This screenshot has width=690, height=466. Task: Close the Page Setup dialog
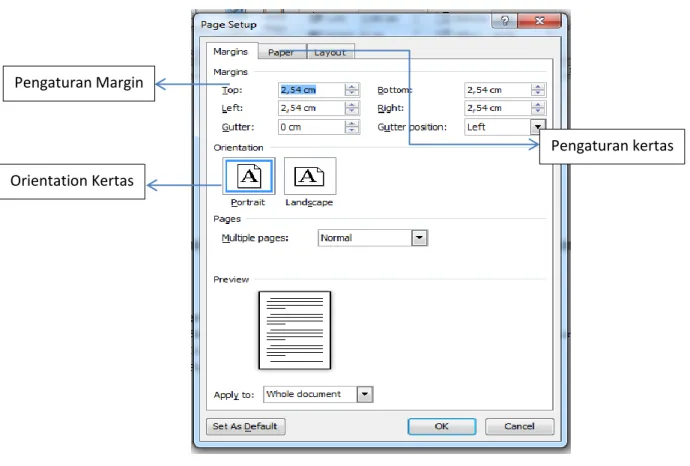(x=540, y=21)
